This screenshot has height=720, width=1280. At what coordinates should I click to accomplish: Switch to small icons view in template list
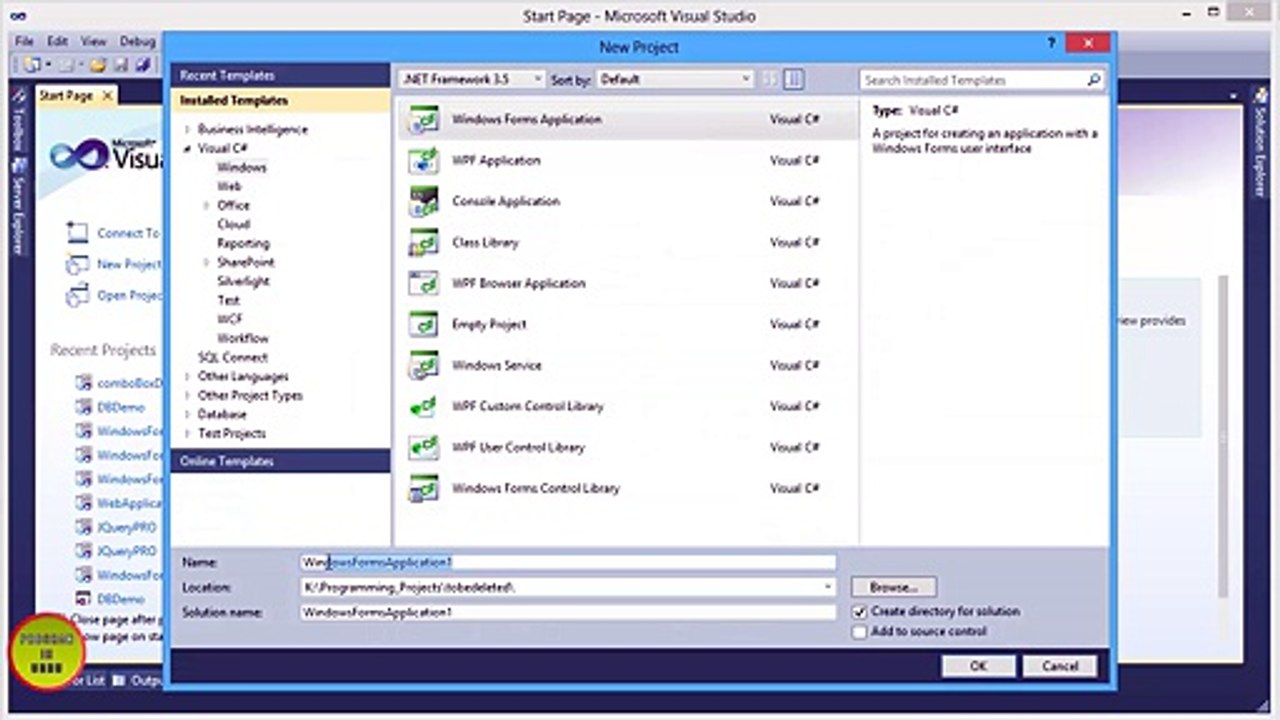pos(771,79)
